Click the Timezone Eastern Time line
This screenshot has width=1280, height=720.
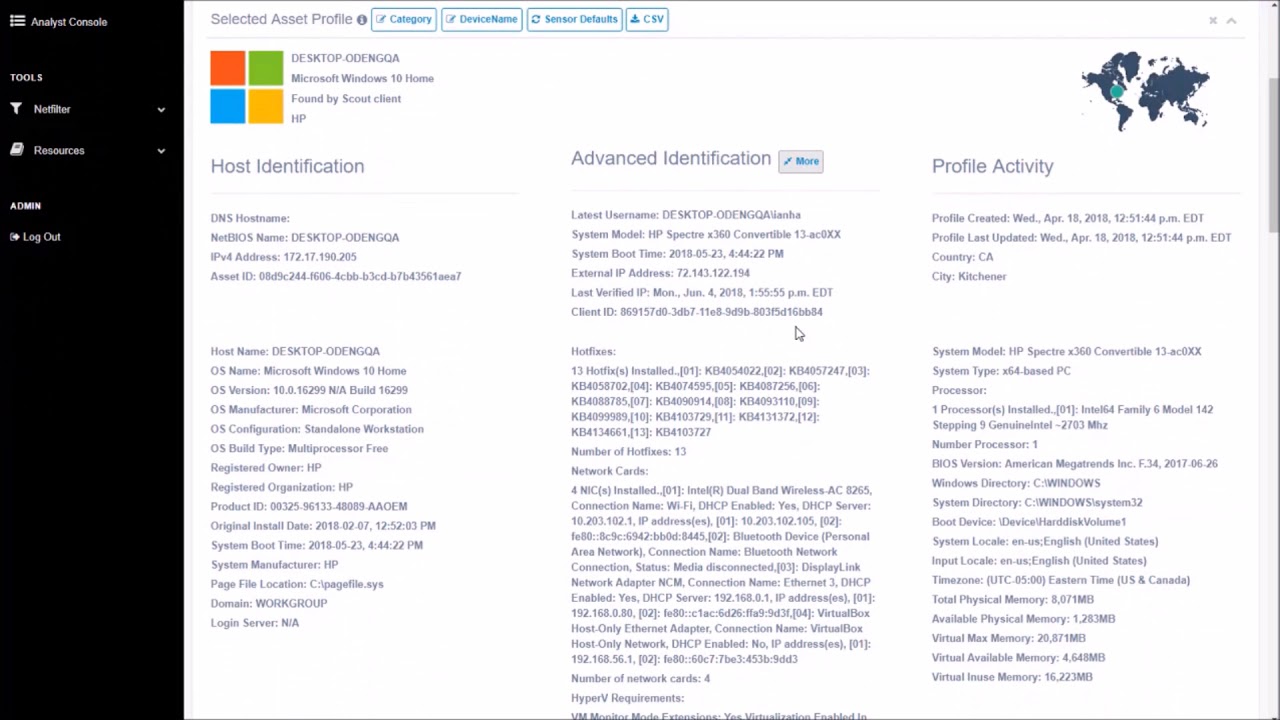pyautogui.click(x=1061, y=580)
